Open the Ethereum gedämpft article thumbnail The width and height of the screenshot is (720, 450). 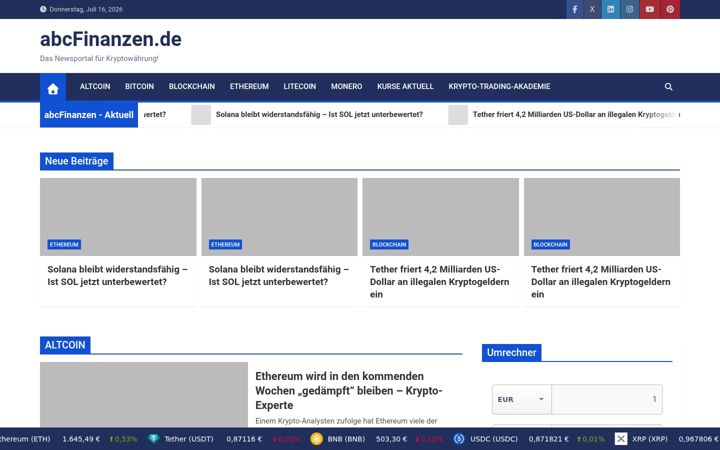[x=144, y=395]
